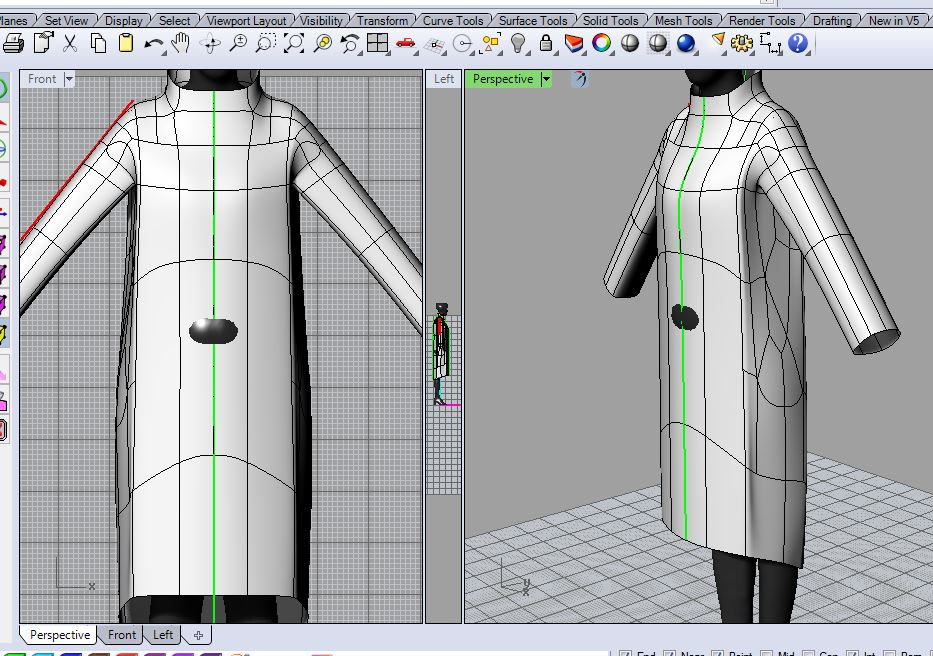Click the Print icon in toolbar

[x=14, y=43]
